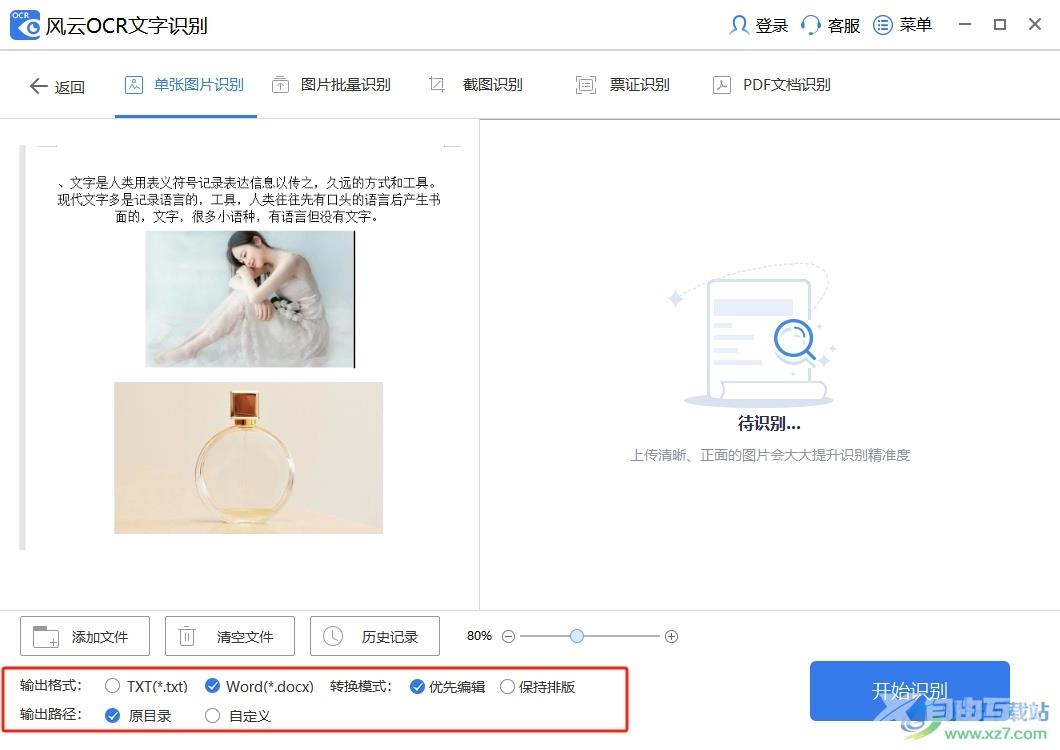This screenshot has width=1060, height=750.
Task: Switch to 图片批量识别 tab
Action: pos(331,85)
